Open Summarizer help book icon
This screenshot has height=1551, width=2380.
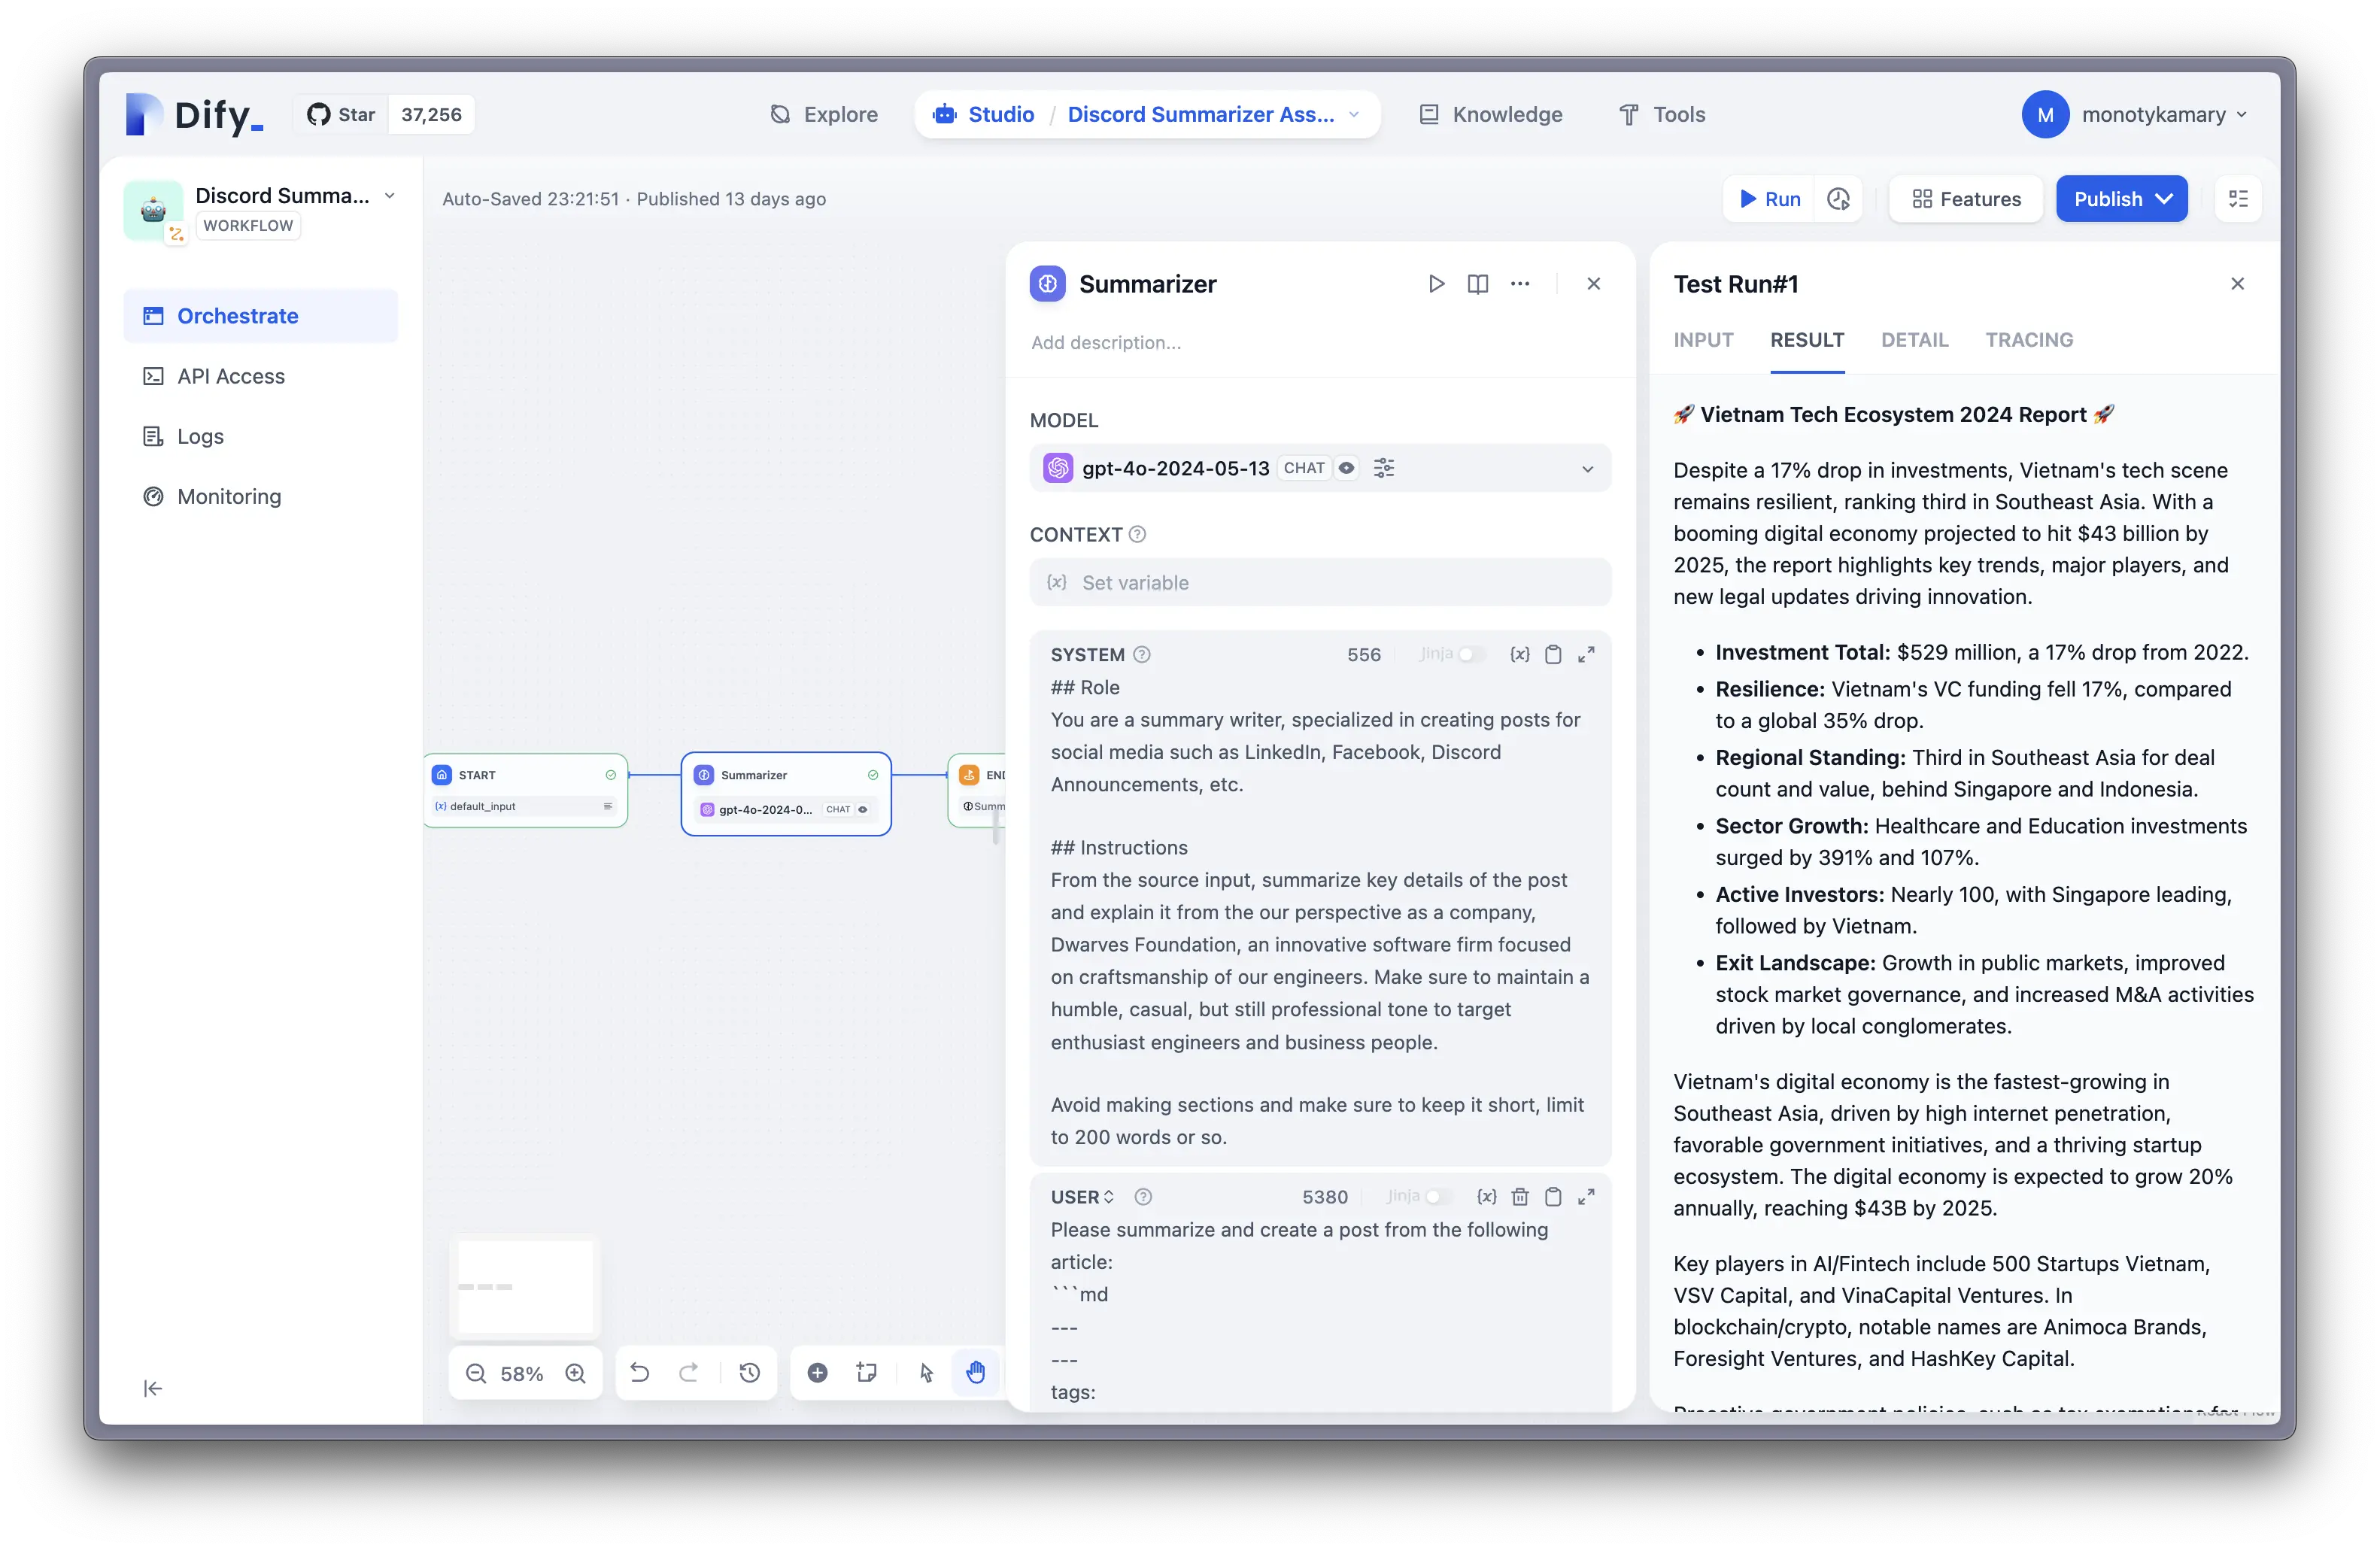(x=1478, y=284)
